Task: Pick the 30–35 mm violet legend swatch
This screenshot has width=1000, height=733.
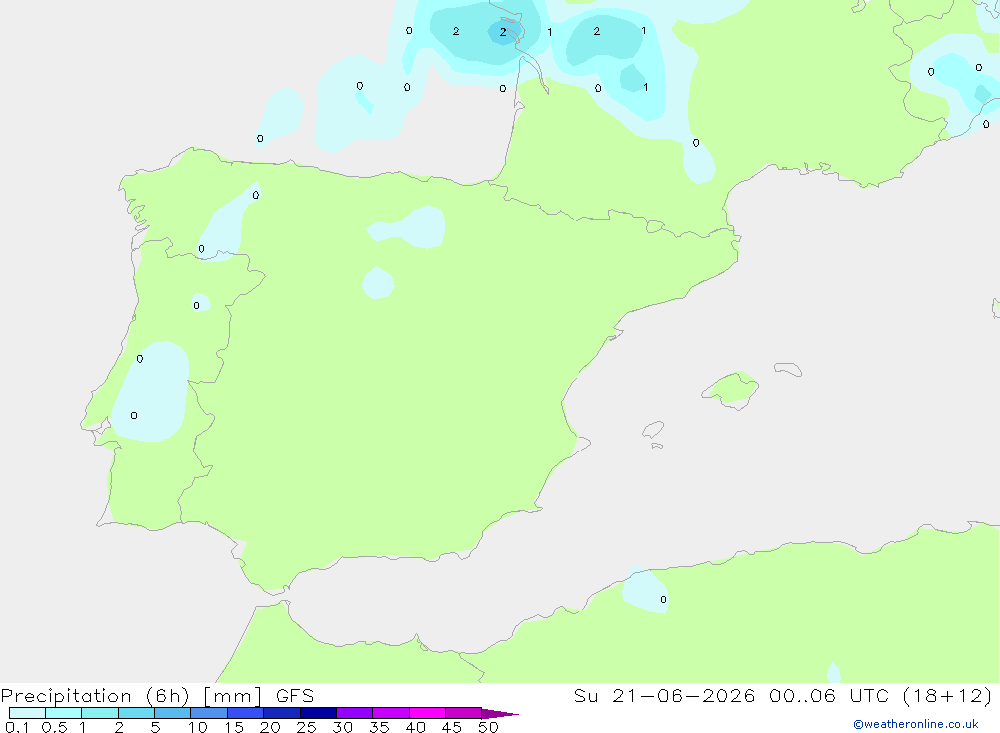Action: pos(355,713)
